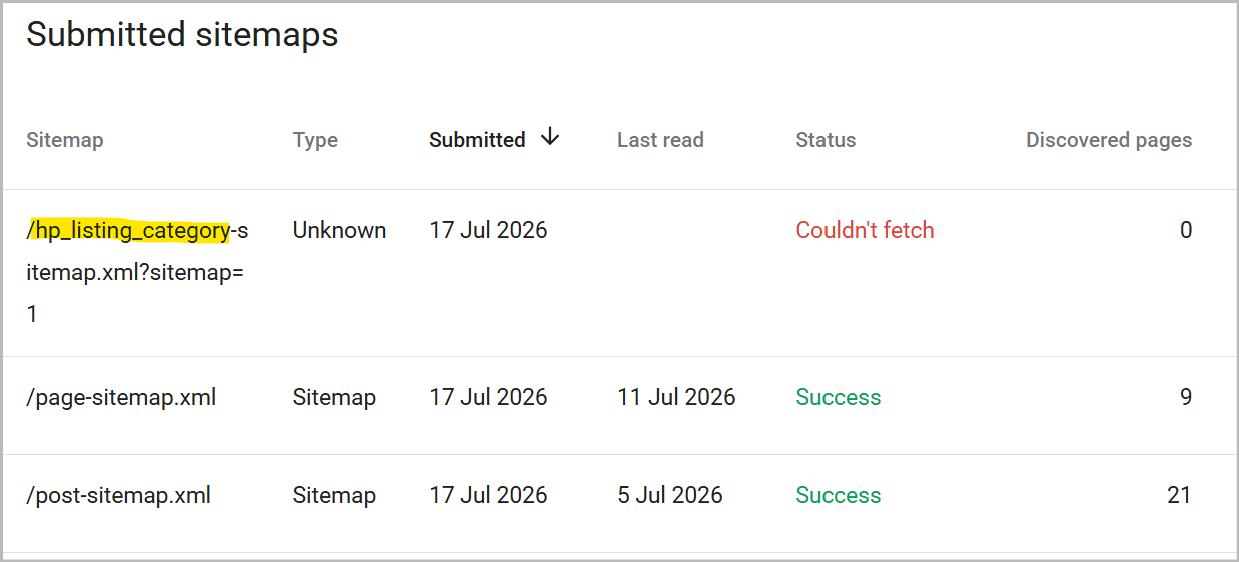Click the 5 Jul 2026 last read date
Image resolution: width=1239 pixels, height=562 pixels.
(x=670, y=495)
